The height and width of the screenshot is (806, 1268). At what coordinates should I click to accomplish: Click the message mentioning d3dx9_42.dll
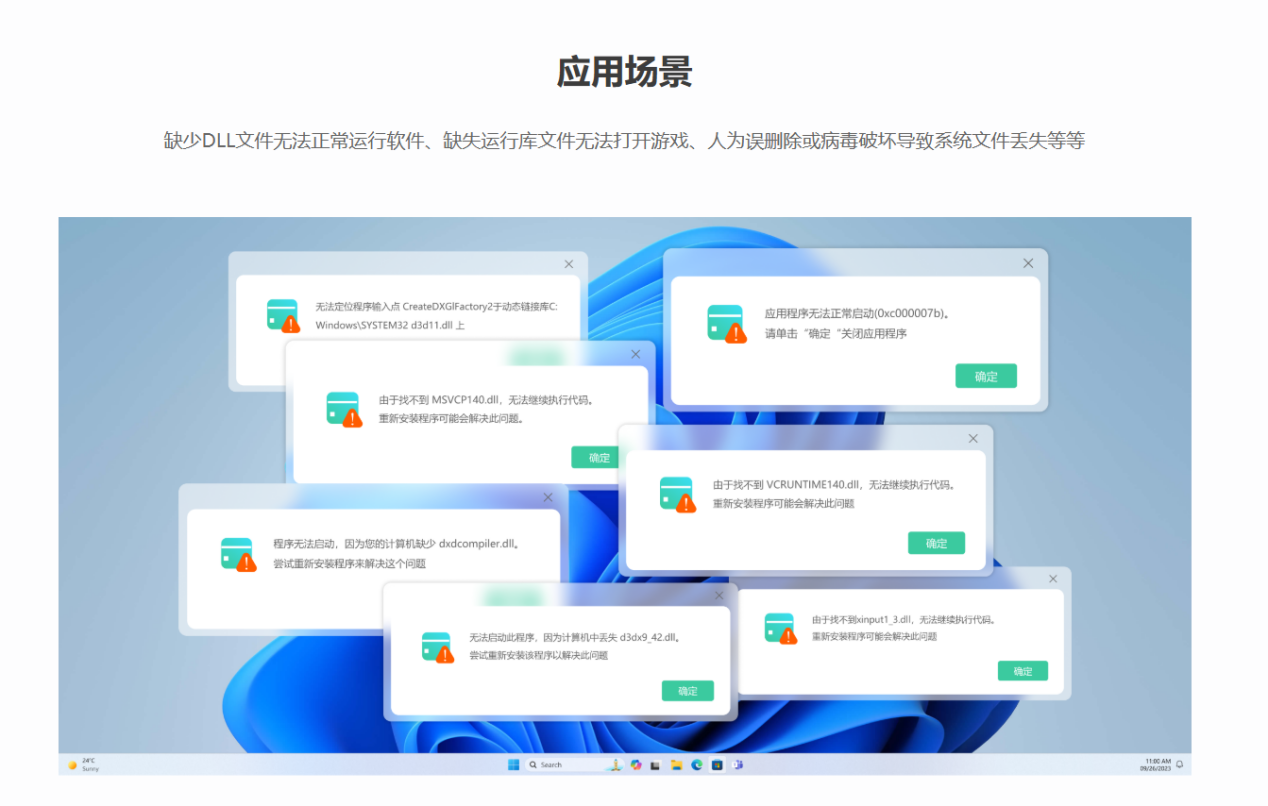pos(576,637)
